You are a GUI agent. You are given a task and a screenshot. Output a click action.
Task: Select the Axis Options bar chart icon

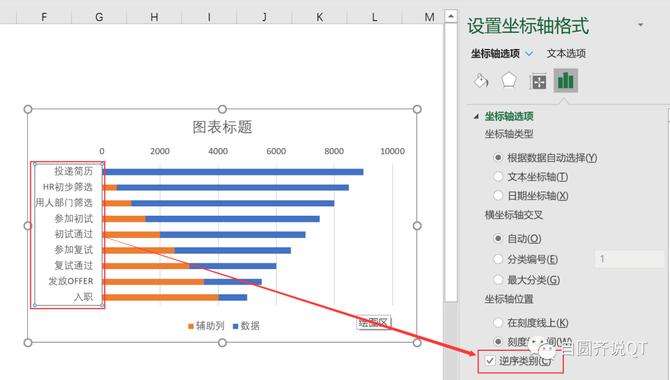pyautogui.click(x=566, y=80)
